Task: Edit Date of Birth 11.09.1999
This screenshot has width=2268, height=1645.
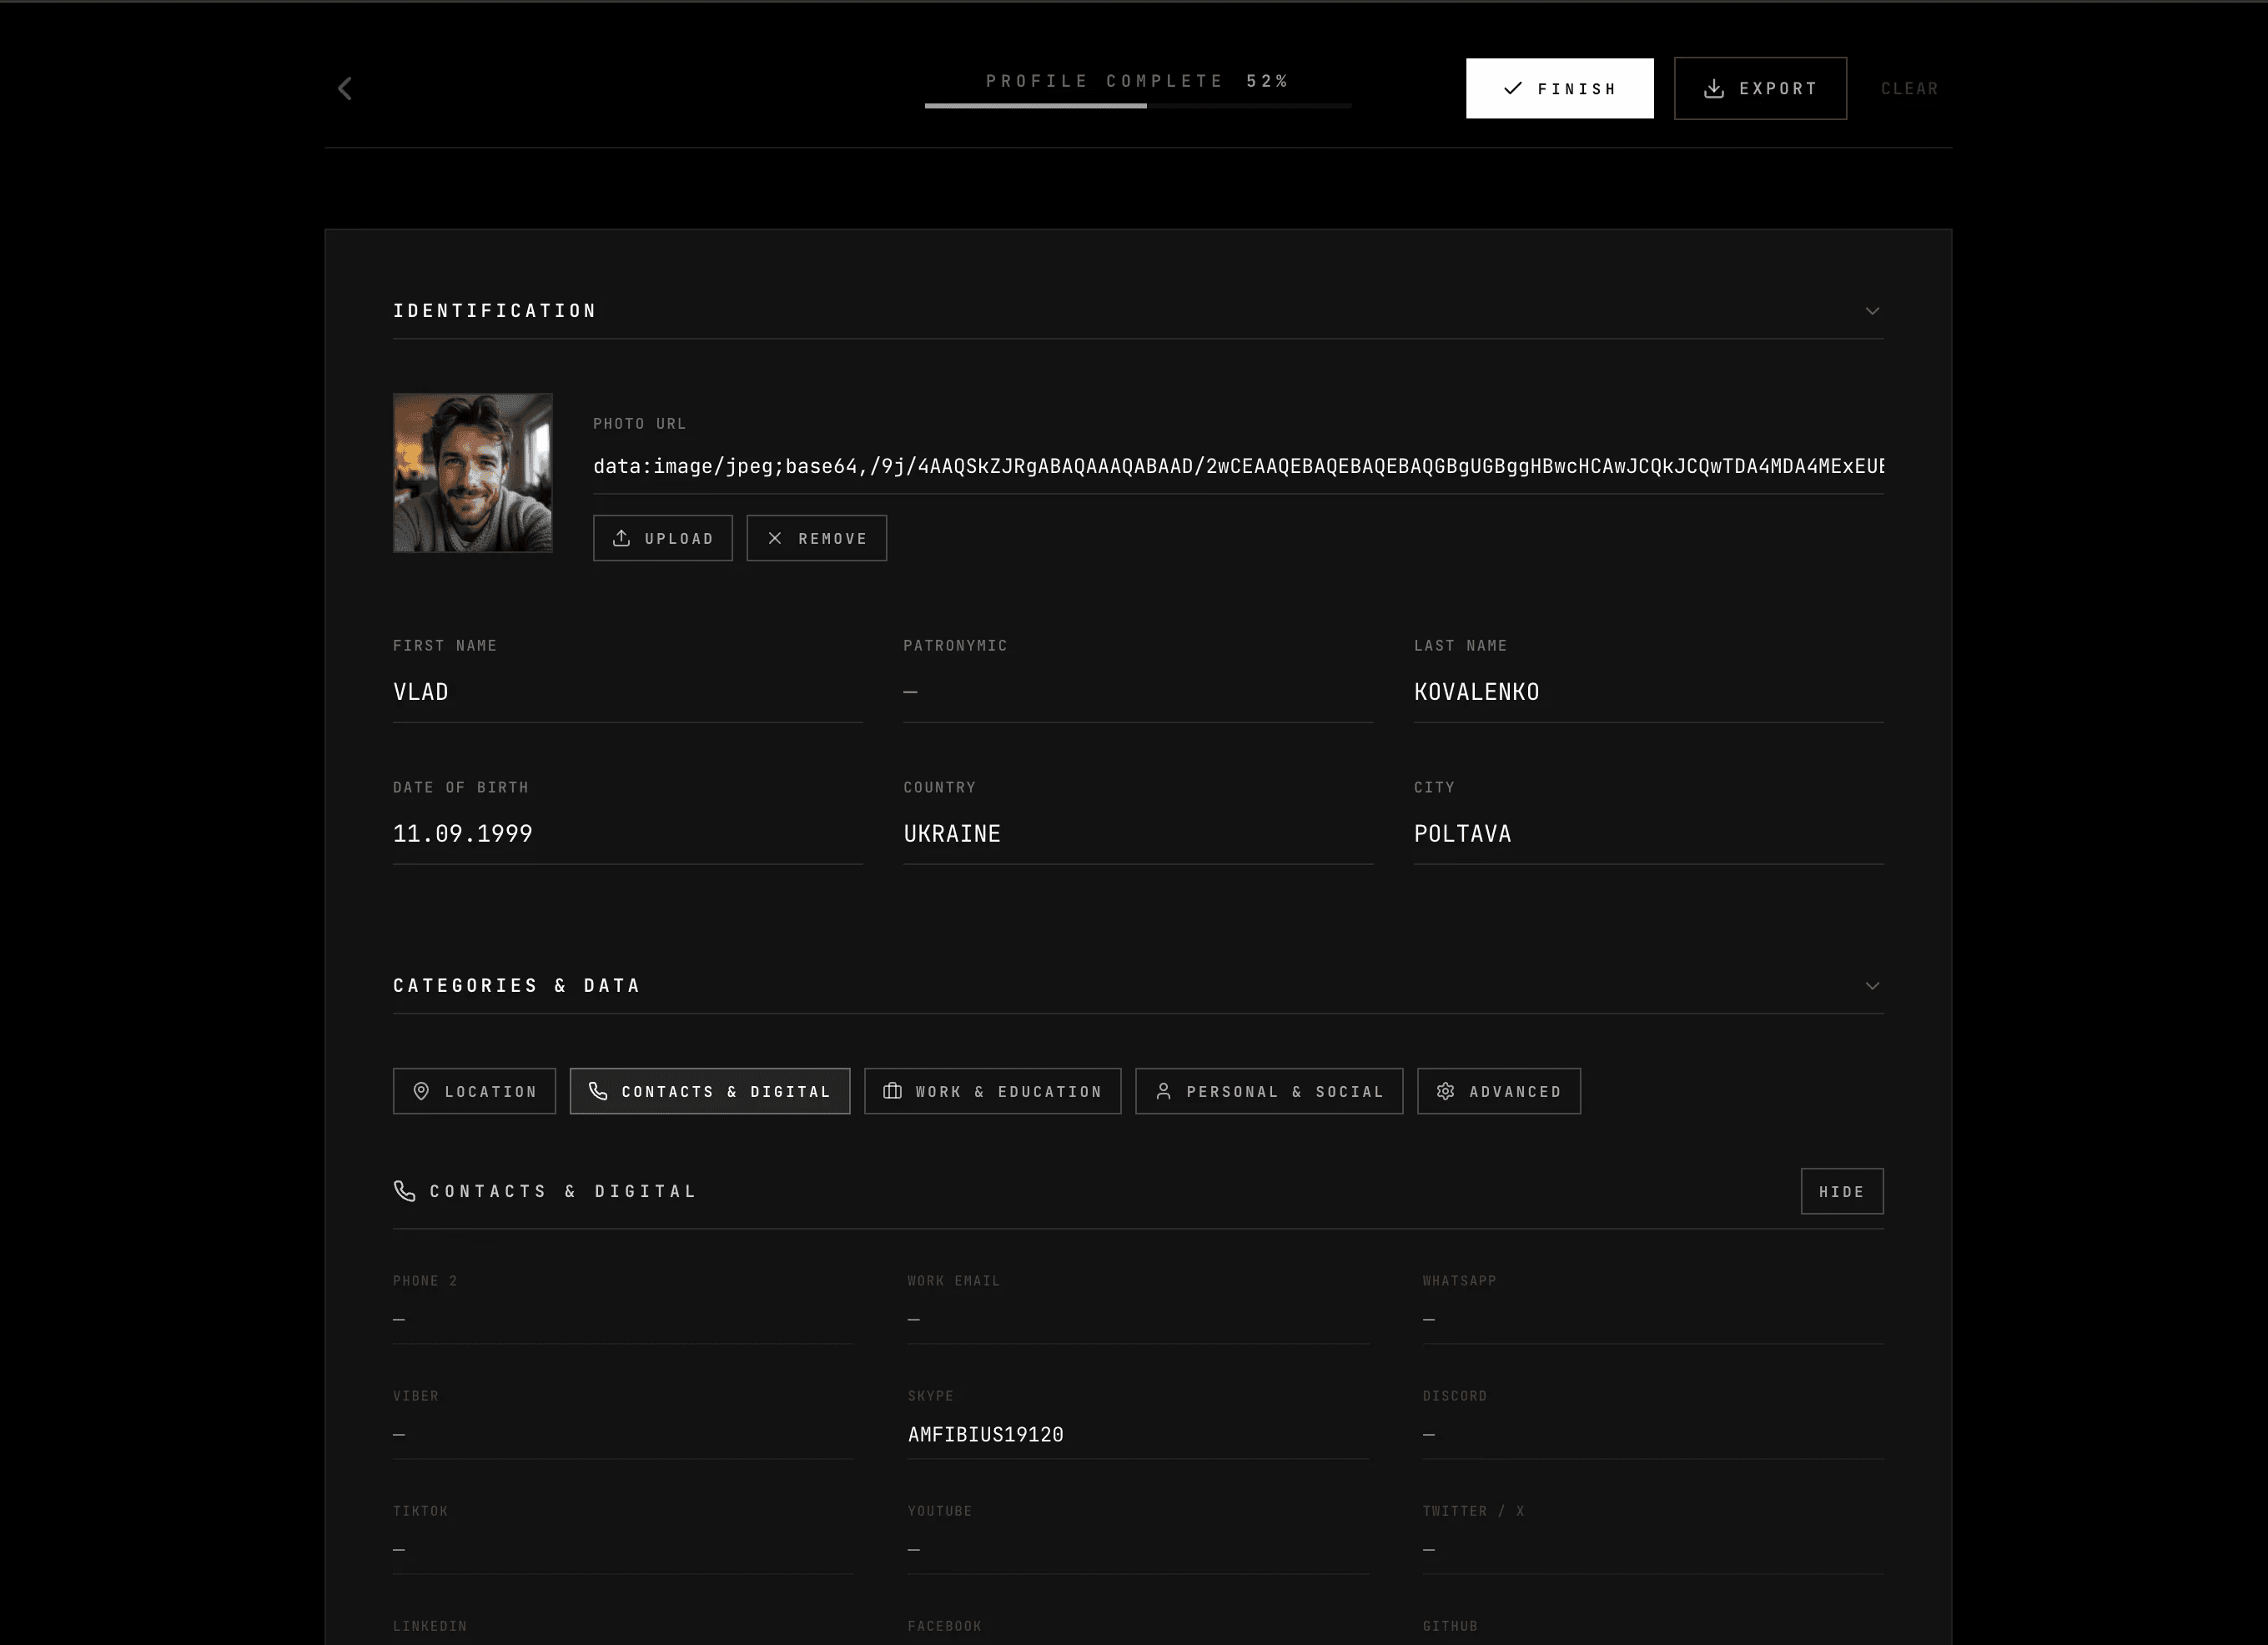Action: pos(627,834)
